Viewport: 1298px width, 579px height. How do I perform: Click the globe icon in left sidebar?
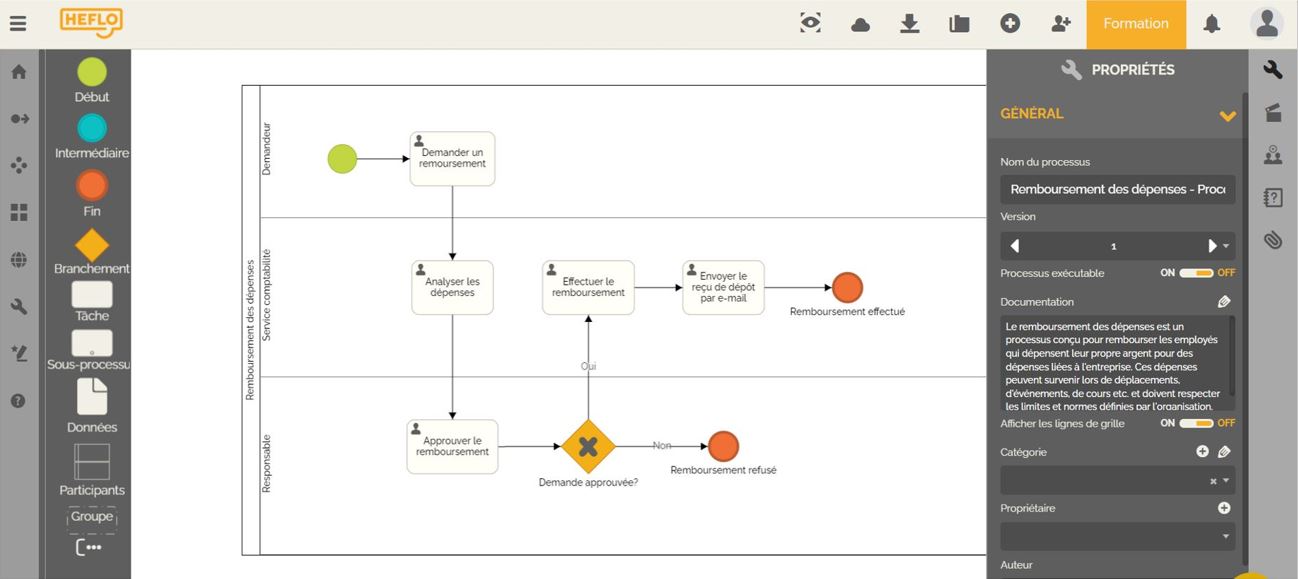pos(18,260)
